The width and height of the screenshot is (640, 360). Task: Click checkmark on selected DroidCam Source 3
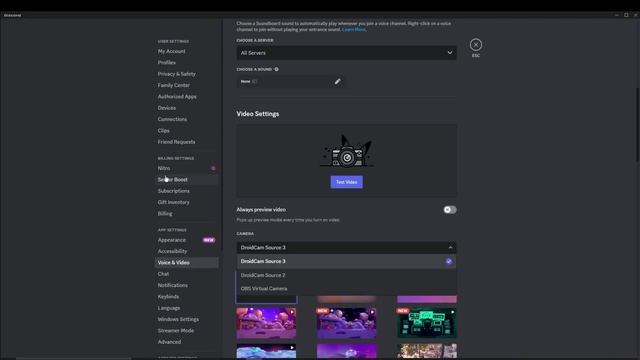click(x=449, y=262)
